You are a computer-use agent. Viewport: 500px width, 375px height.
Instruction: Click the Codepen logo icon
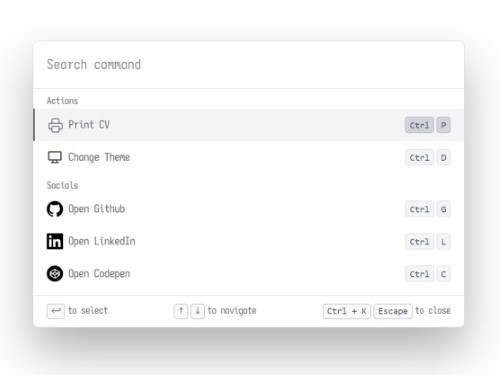[55, 274]
